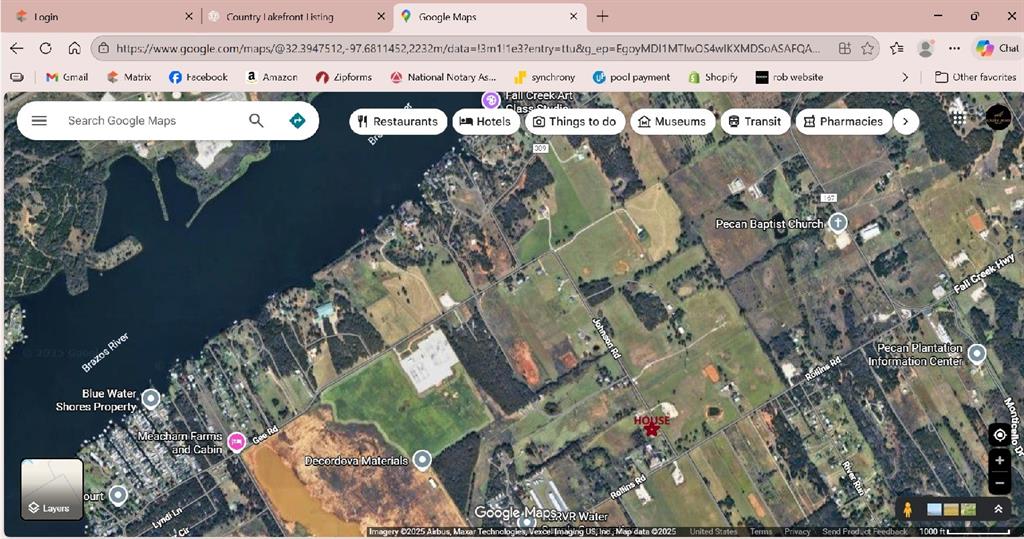This screenshot has width=1024, height=539.
Task: Toggle the Layers map view
Action: [51, 489]
